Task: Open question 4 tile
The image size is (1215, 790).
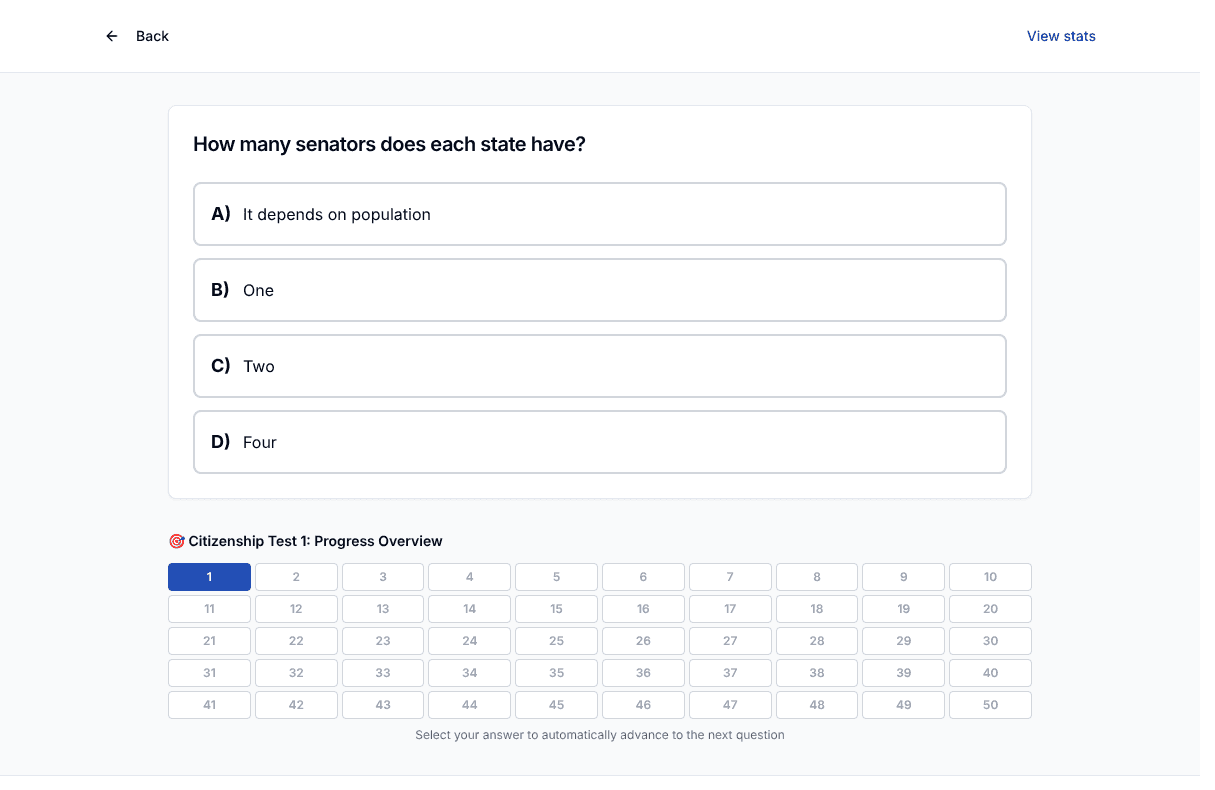Action: (x=470, y=577)
